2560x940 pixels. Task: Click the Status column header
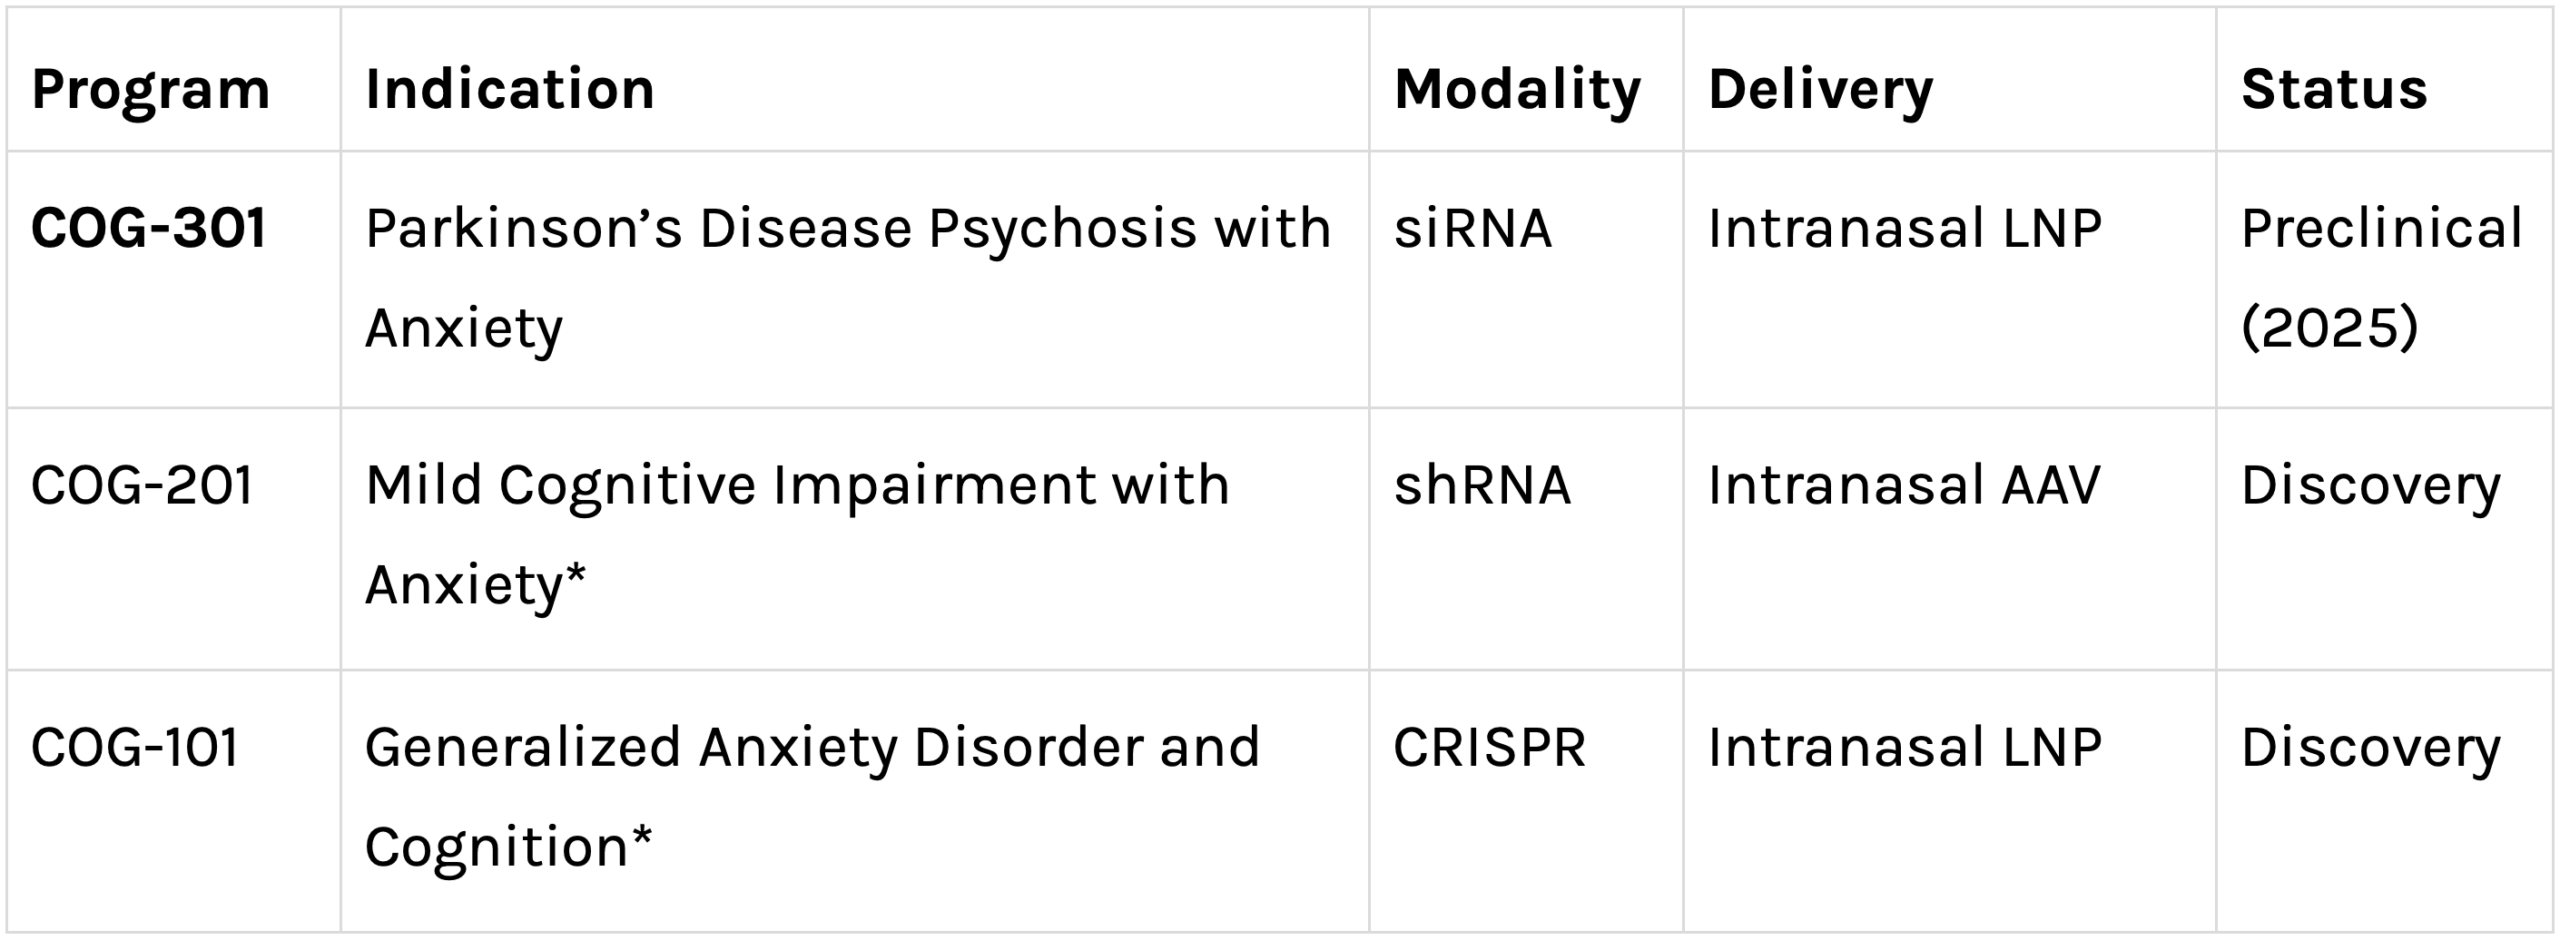click(x=2385, y=80)
